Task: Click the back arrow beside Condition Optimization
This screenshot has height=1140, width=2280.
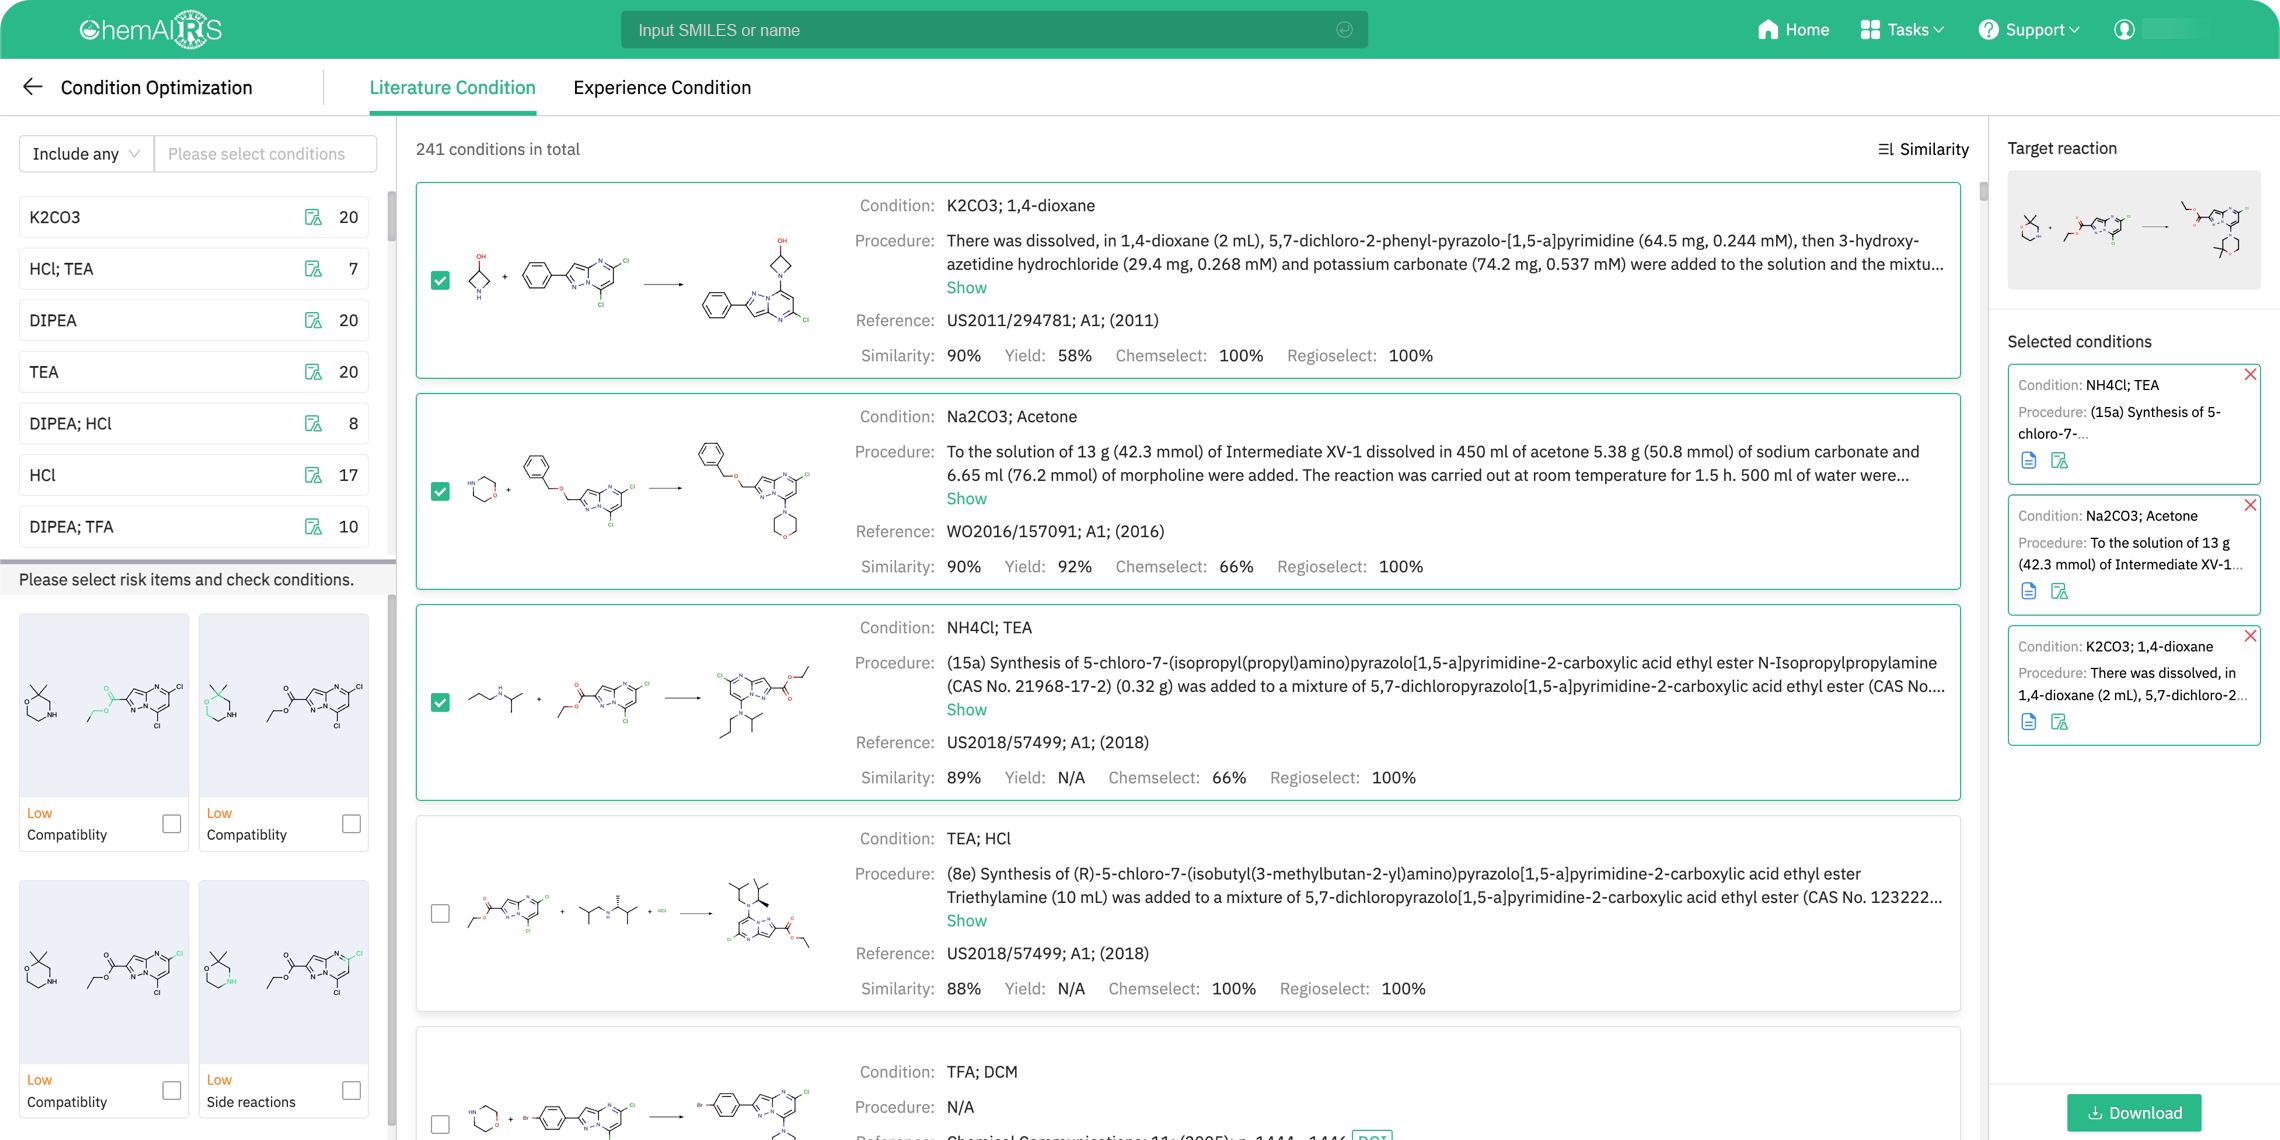Action: point(32,87)
